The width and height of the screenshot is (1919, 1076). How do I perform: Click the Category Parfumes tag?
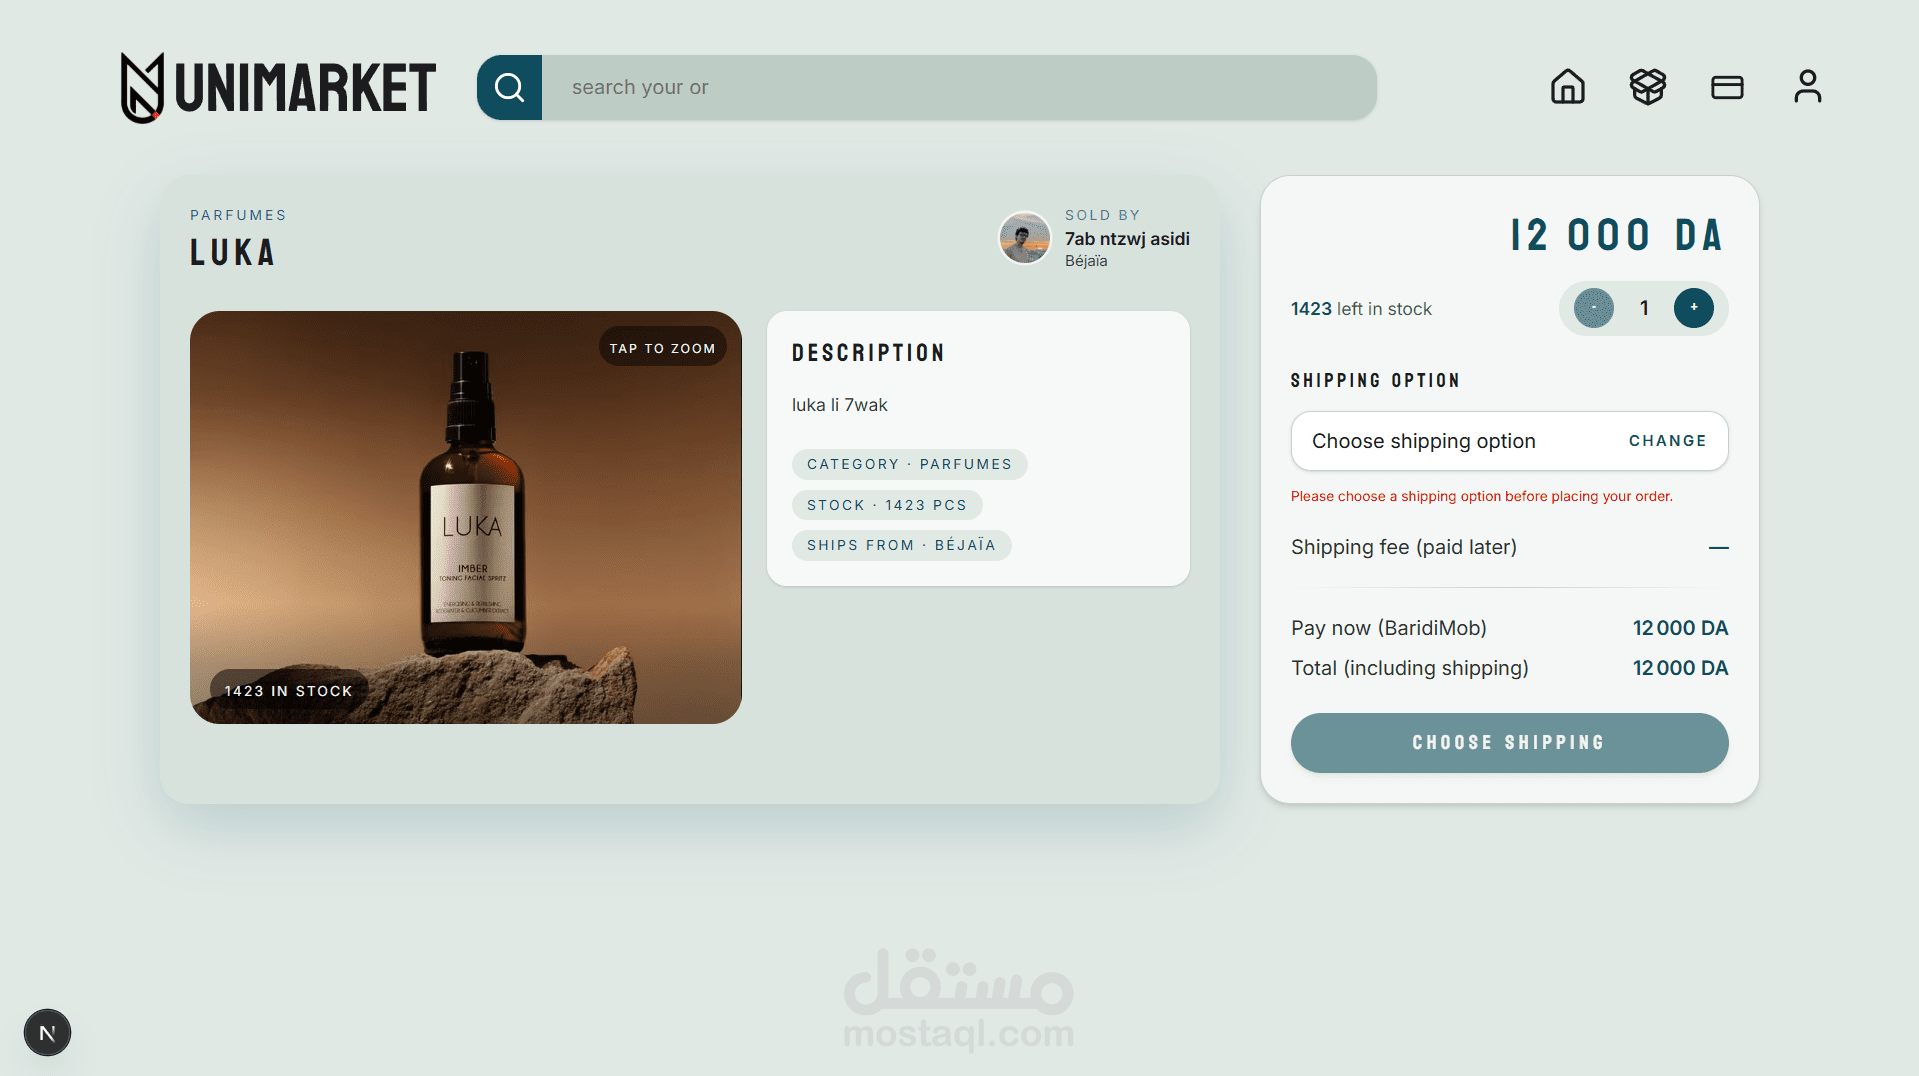[x=909, y=464]
